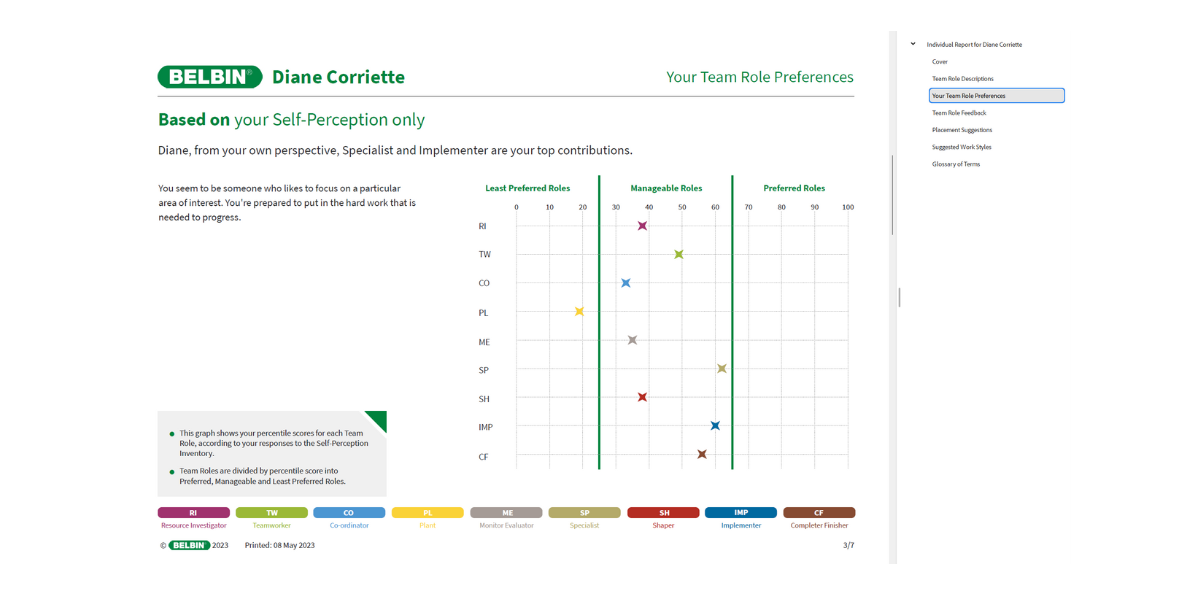Click the BELBIN logo in the header
Viewport: 1200px width, 600px height.
click(210, 75)
